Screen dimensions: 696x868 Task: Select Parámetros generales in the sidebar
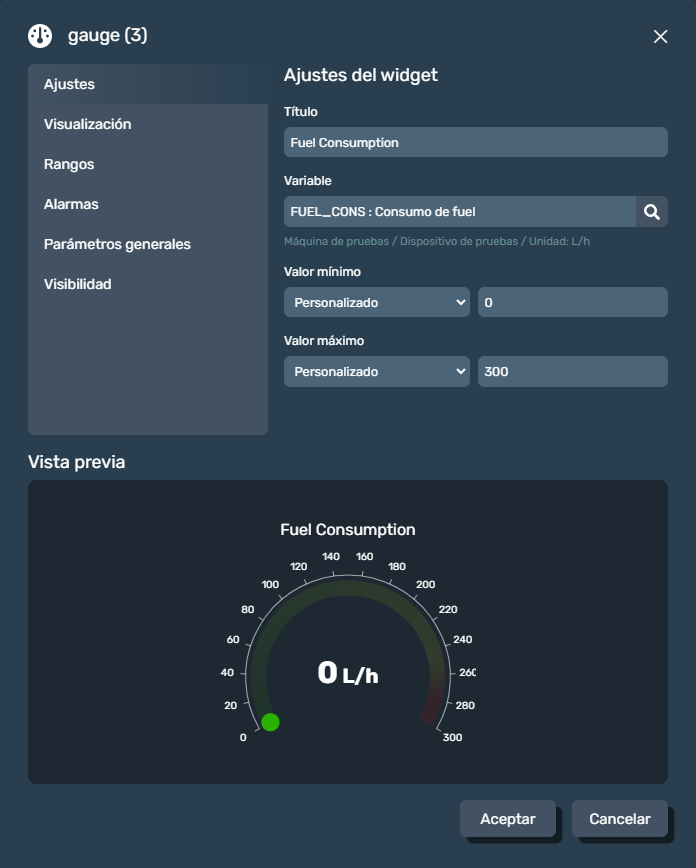pyautogui.click(x=117, y=244)
